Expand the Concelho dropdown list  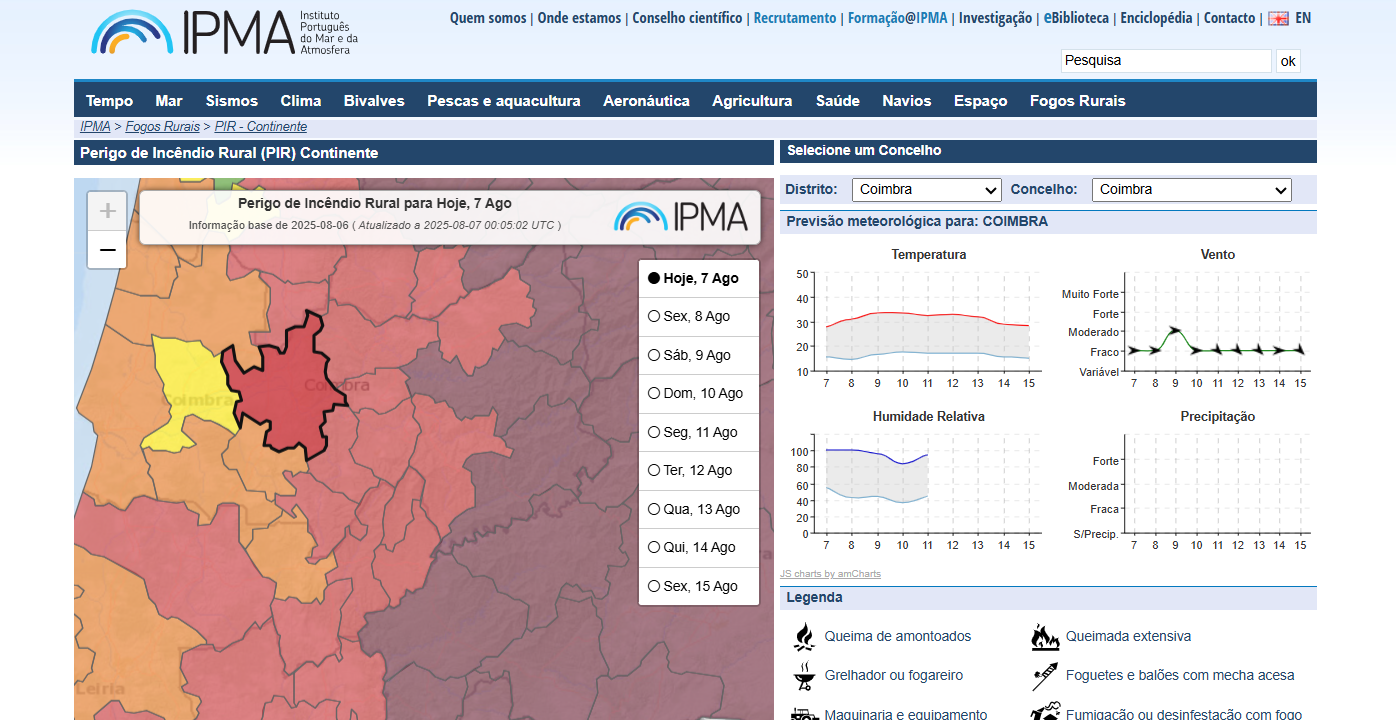[x=1191, y=190]
